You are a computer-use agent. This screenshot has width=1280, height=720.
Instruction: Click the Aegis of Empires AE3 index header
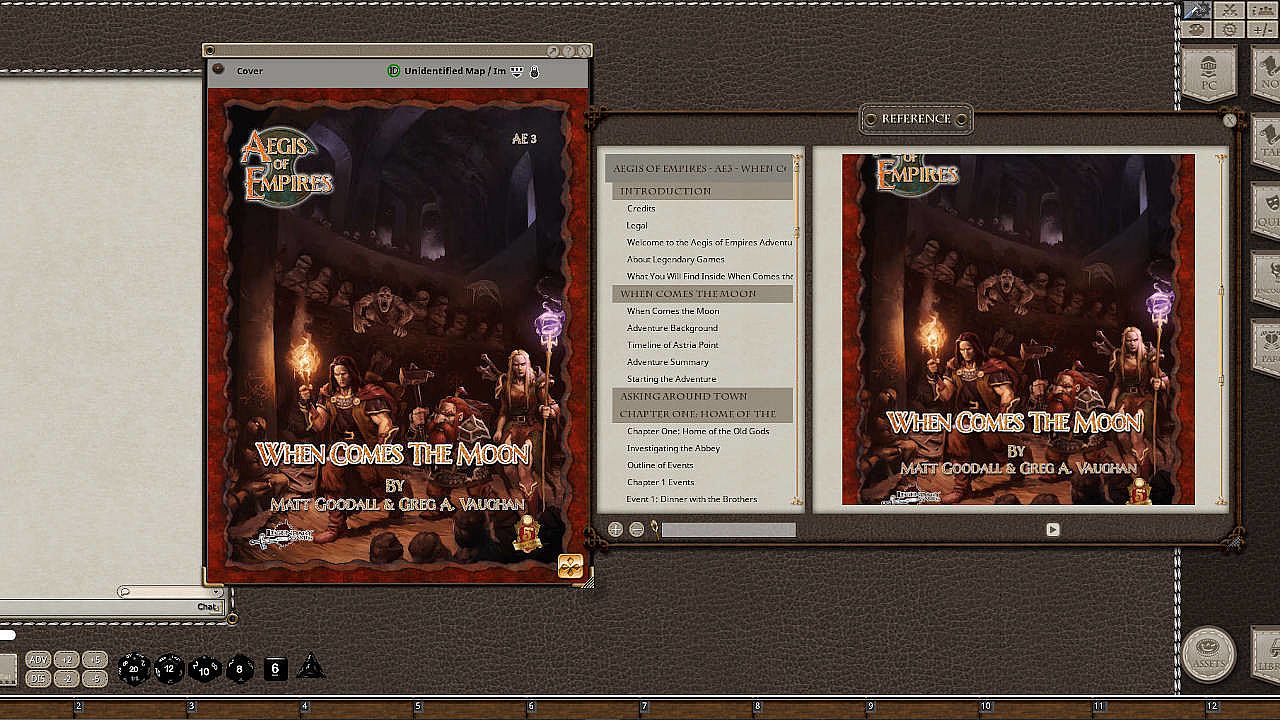click(x=699, y=168)
